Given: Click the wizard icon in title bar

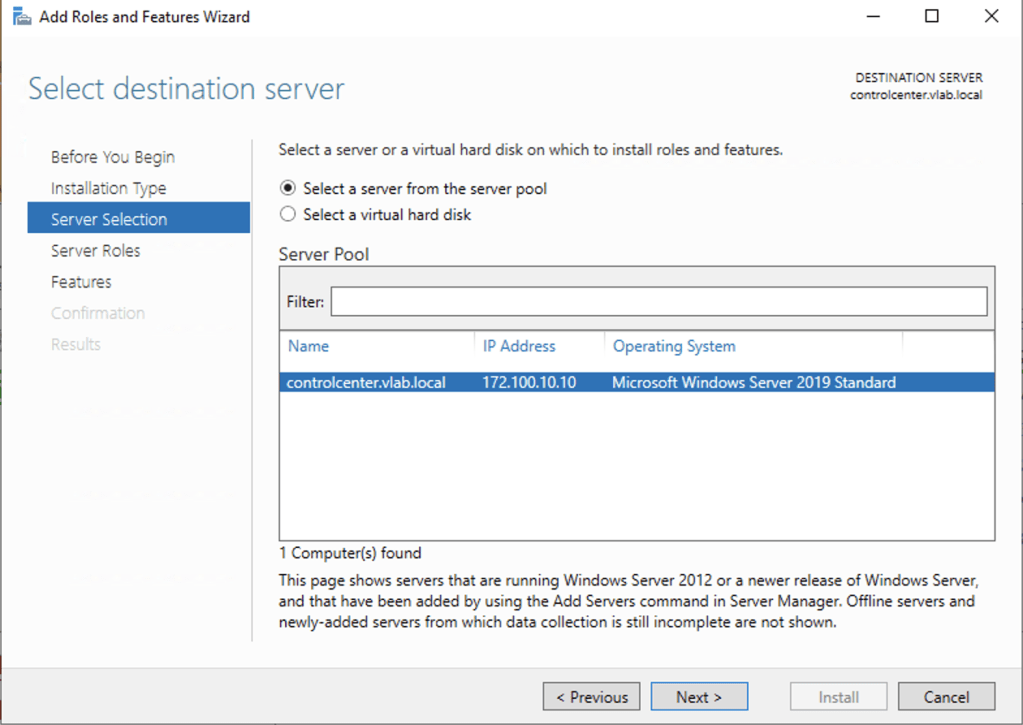Looking at the screenshot, I should point(21,17).
